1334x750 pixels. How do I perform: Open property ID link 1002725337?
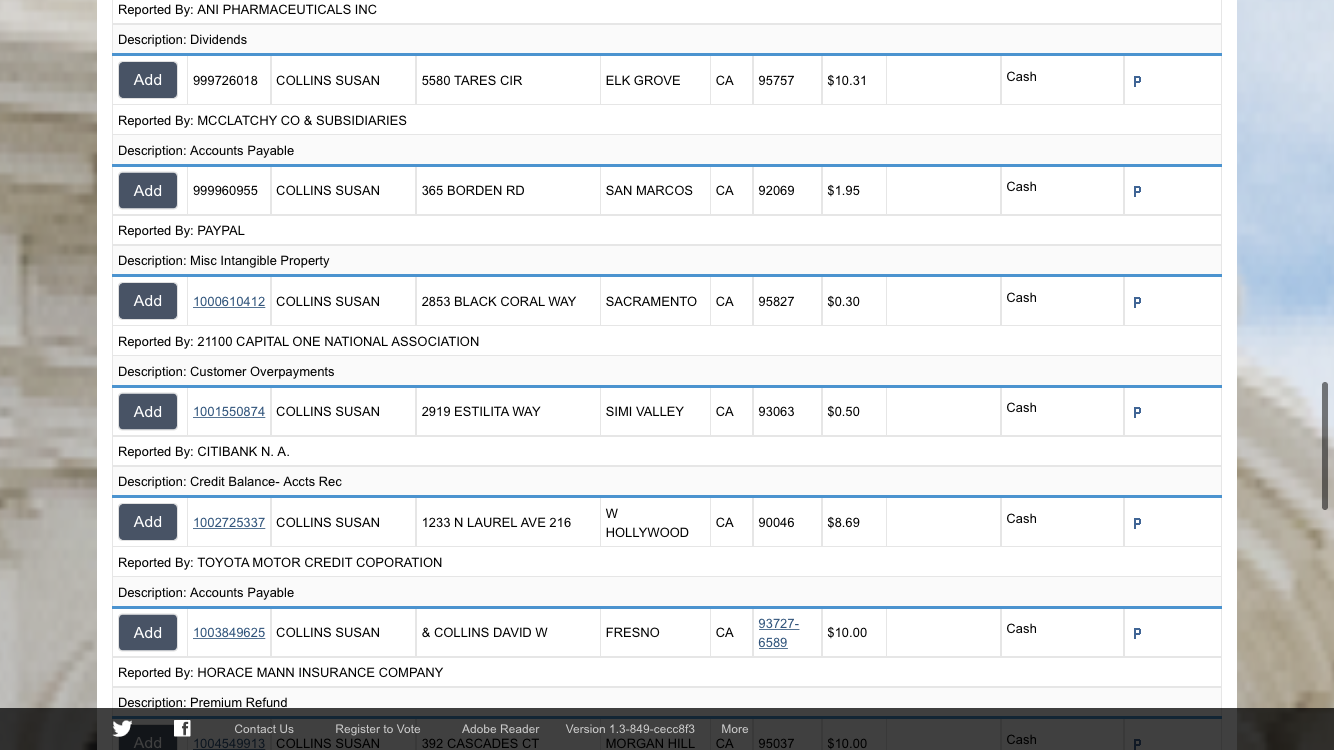229,522
